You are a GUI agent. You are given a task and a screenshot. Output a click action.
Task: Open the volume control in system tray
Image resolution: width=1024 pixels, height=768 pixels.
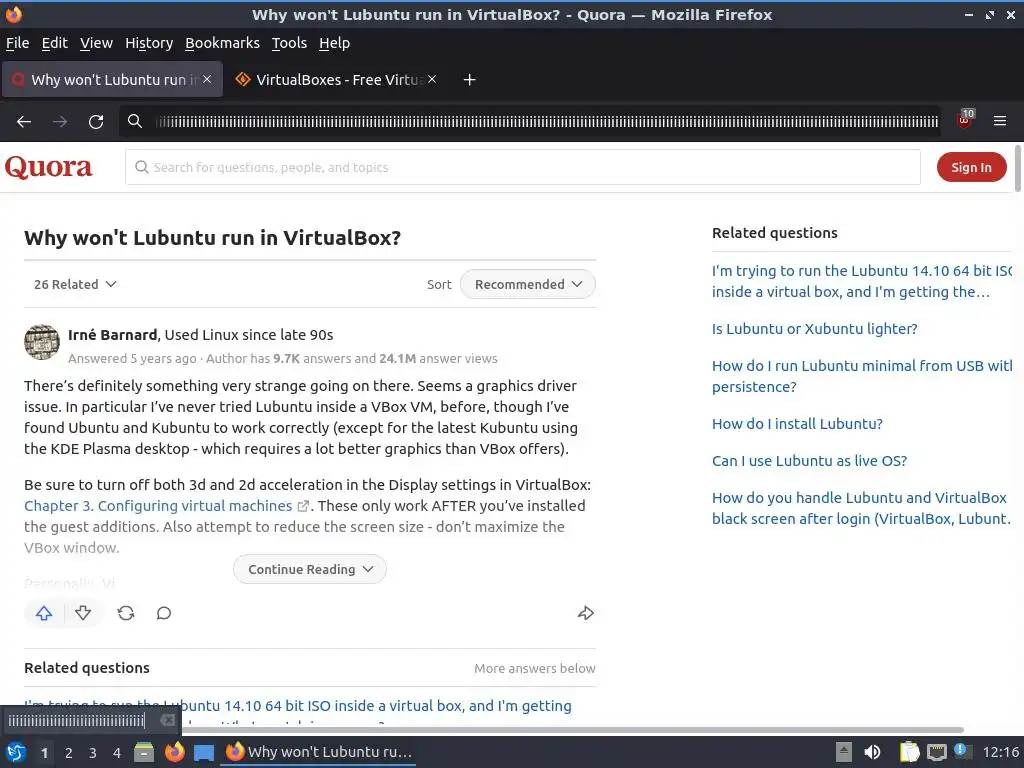[x=872, y=752]
